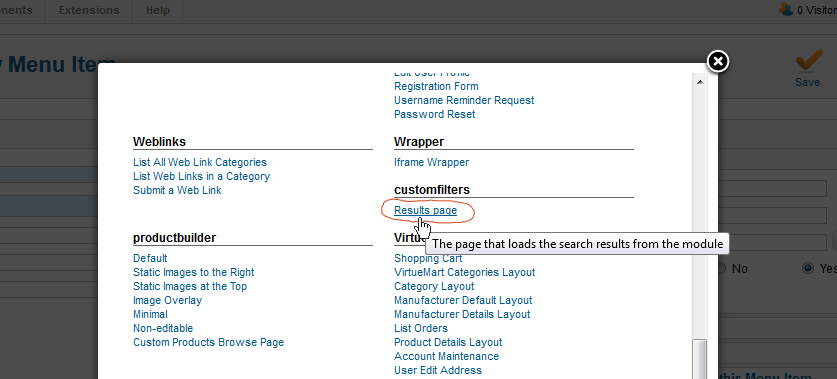The height and width of the screenshot is (379, 837).
Task: Select the Yes radio button
Action: pos(808,268)
